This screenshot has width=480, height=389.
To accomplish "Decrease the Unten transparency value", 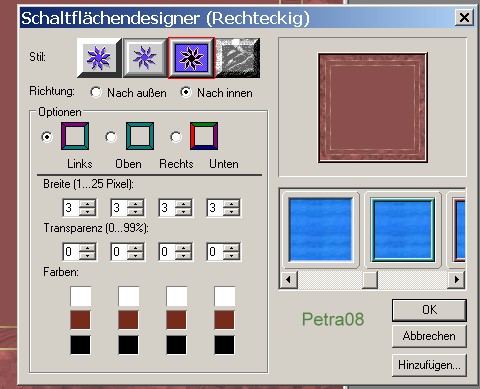I will coord(232,256).
